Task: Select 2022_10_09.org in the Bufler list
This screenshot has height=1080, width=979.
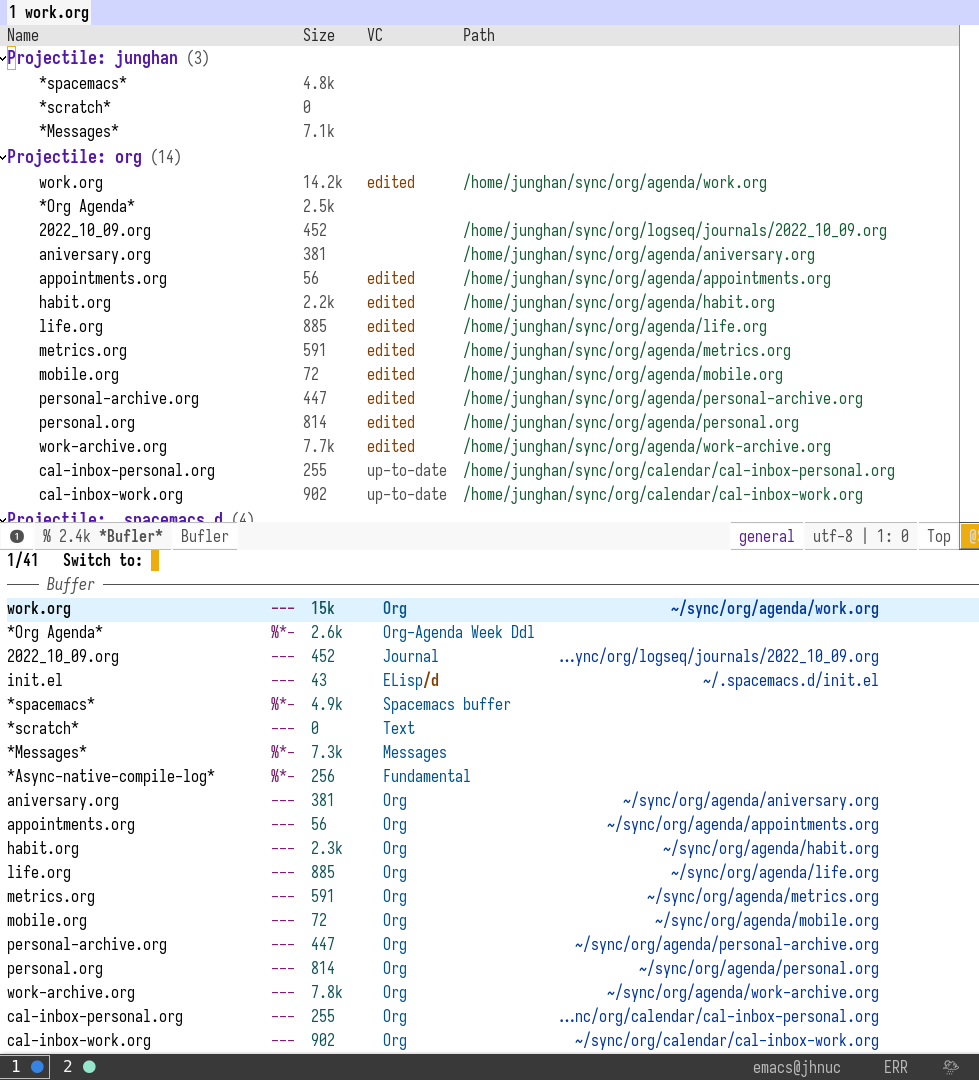Action: 95,231
